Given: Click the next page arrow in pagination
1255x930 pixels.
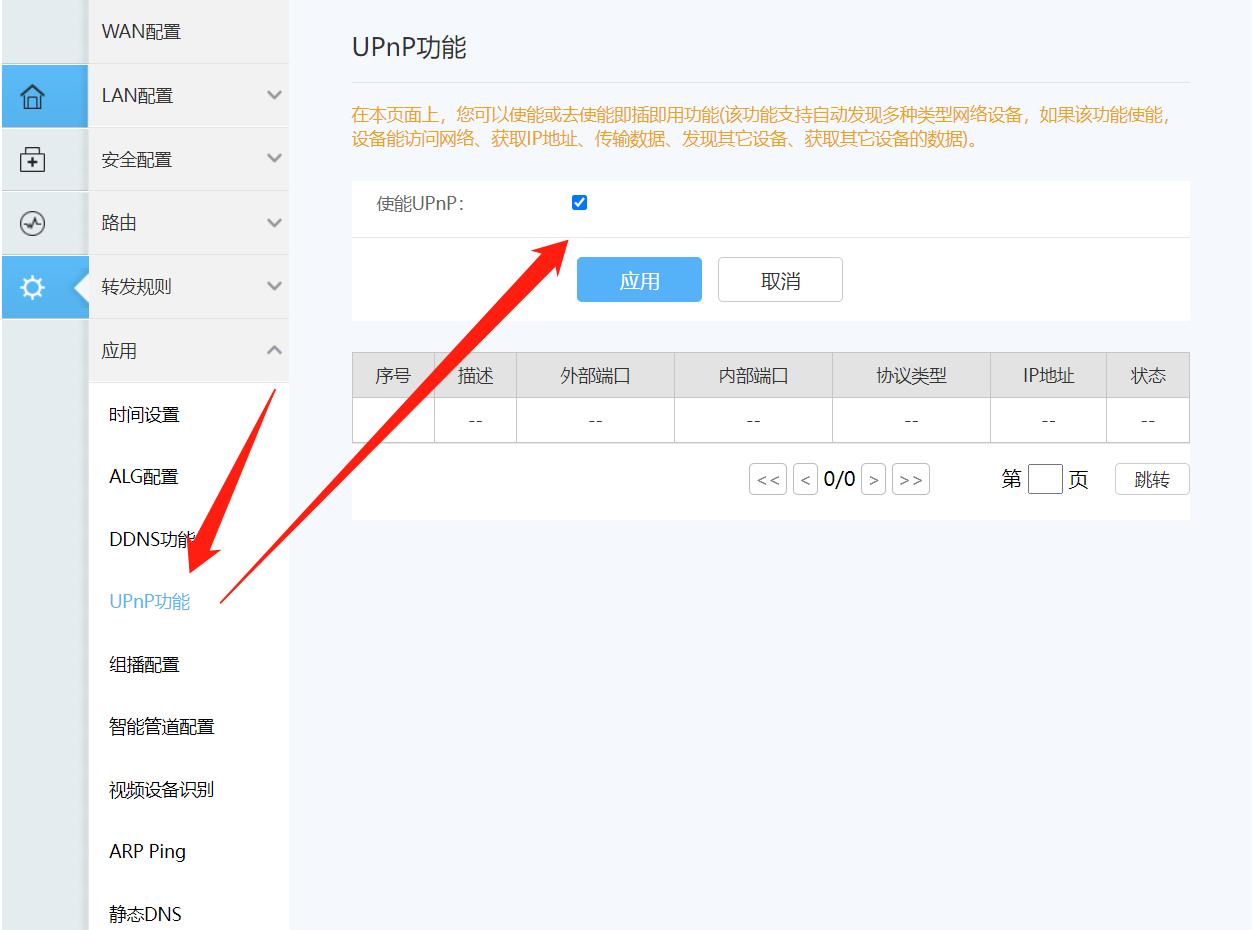Looking at the screenshot, I should [x=873, y=479].
